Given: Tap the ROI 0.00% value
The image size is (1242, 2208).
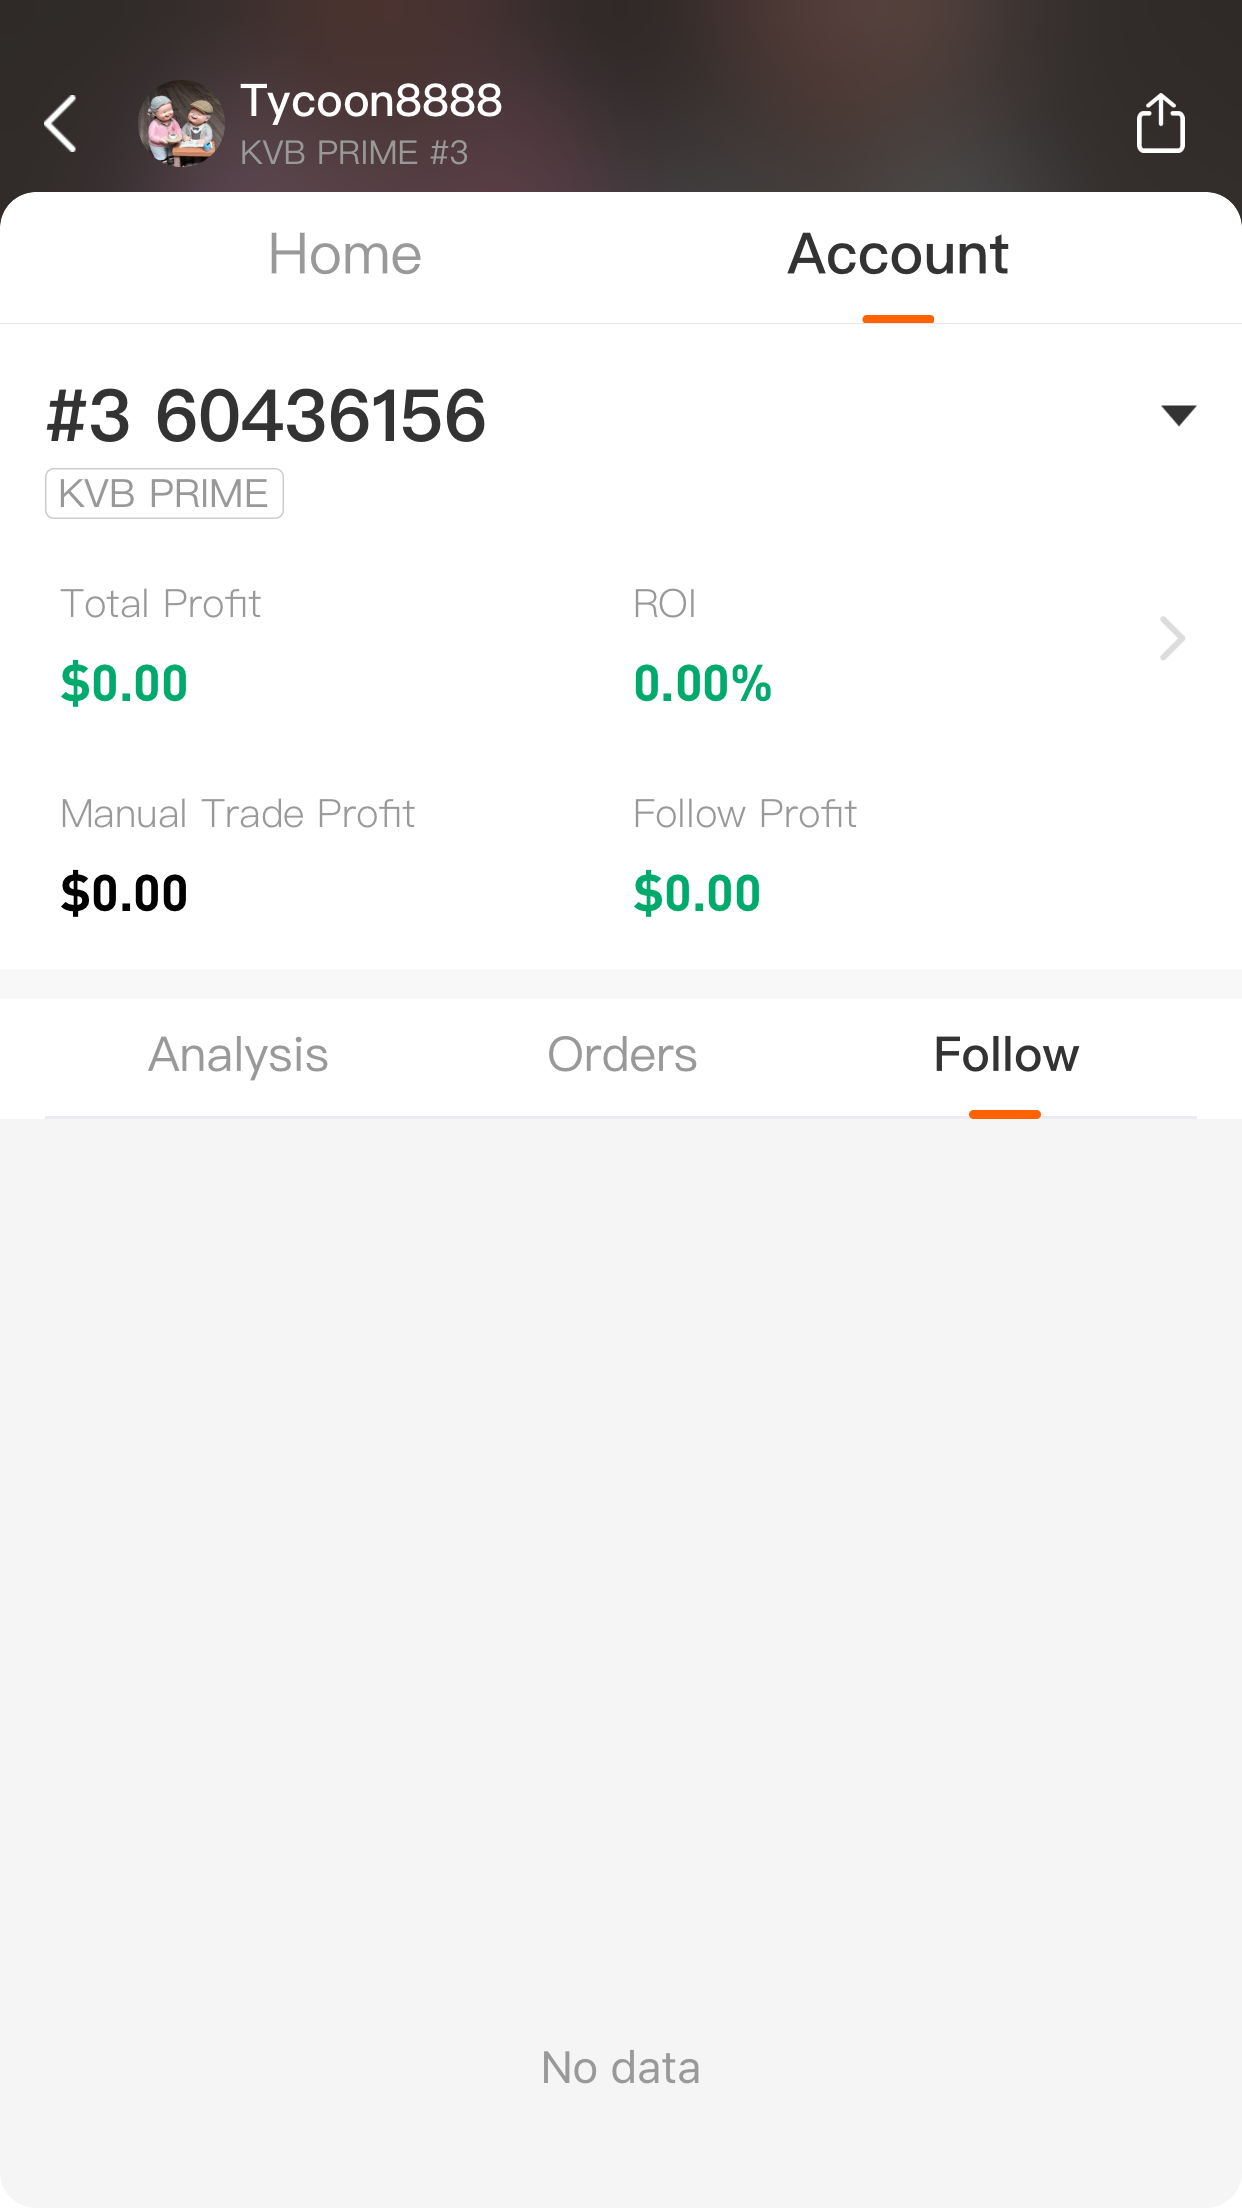Looking at the screenshot, I should (703, 684).
